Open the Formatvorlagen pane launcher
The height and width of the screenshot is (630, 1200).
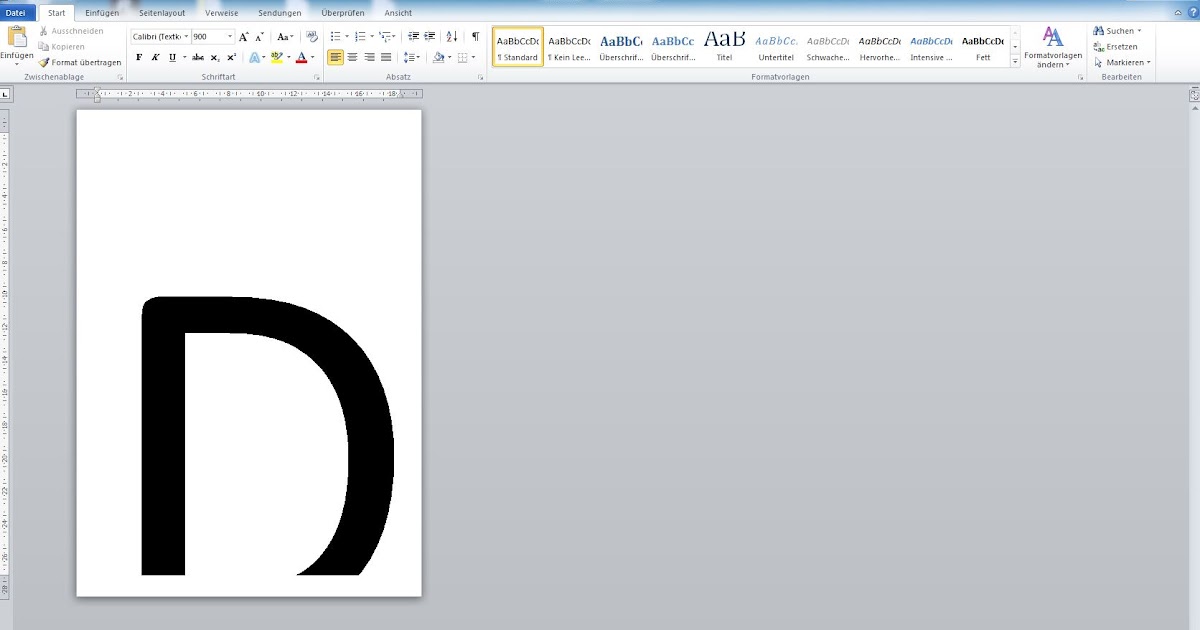point(1081,77)
